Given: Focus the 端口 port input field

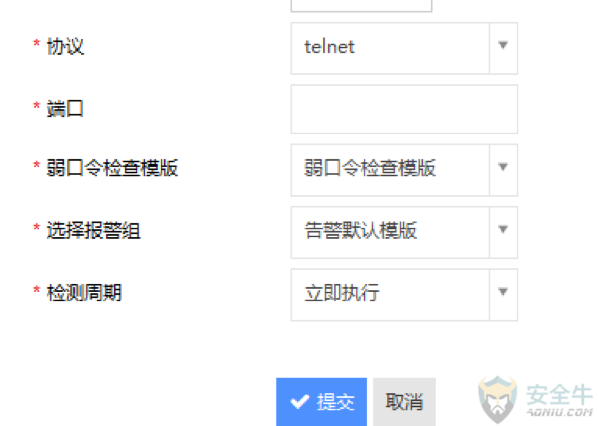Looking at the screenshot, I should 404,109.
